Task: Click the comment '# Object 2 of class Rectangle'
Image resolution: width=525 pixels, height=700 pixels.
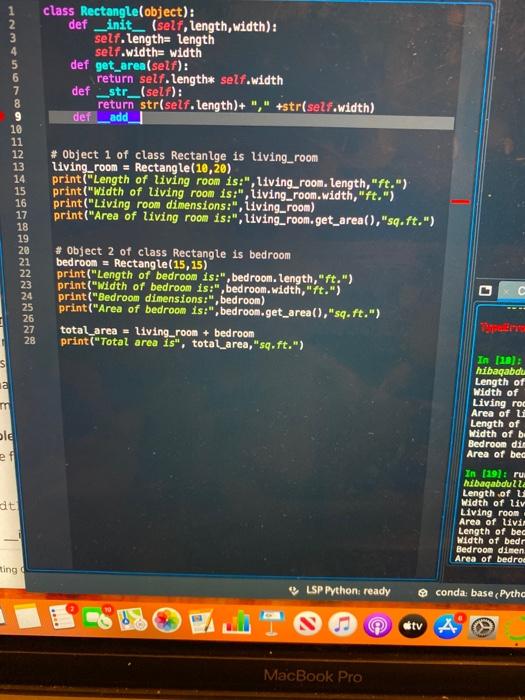Action: point(173,253)
